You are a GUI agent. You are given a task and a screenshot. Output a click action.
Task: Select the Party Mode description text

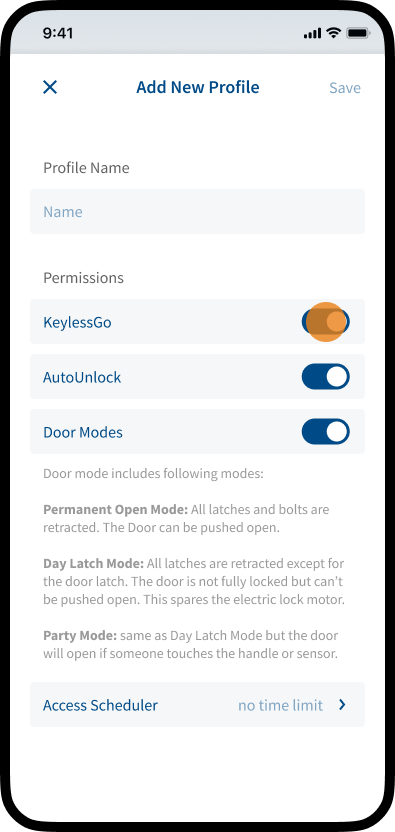191,645
